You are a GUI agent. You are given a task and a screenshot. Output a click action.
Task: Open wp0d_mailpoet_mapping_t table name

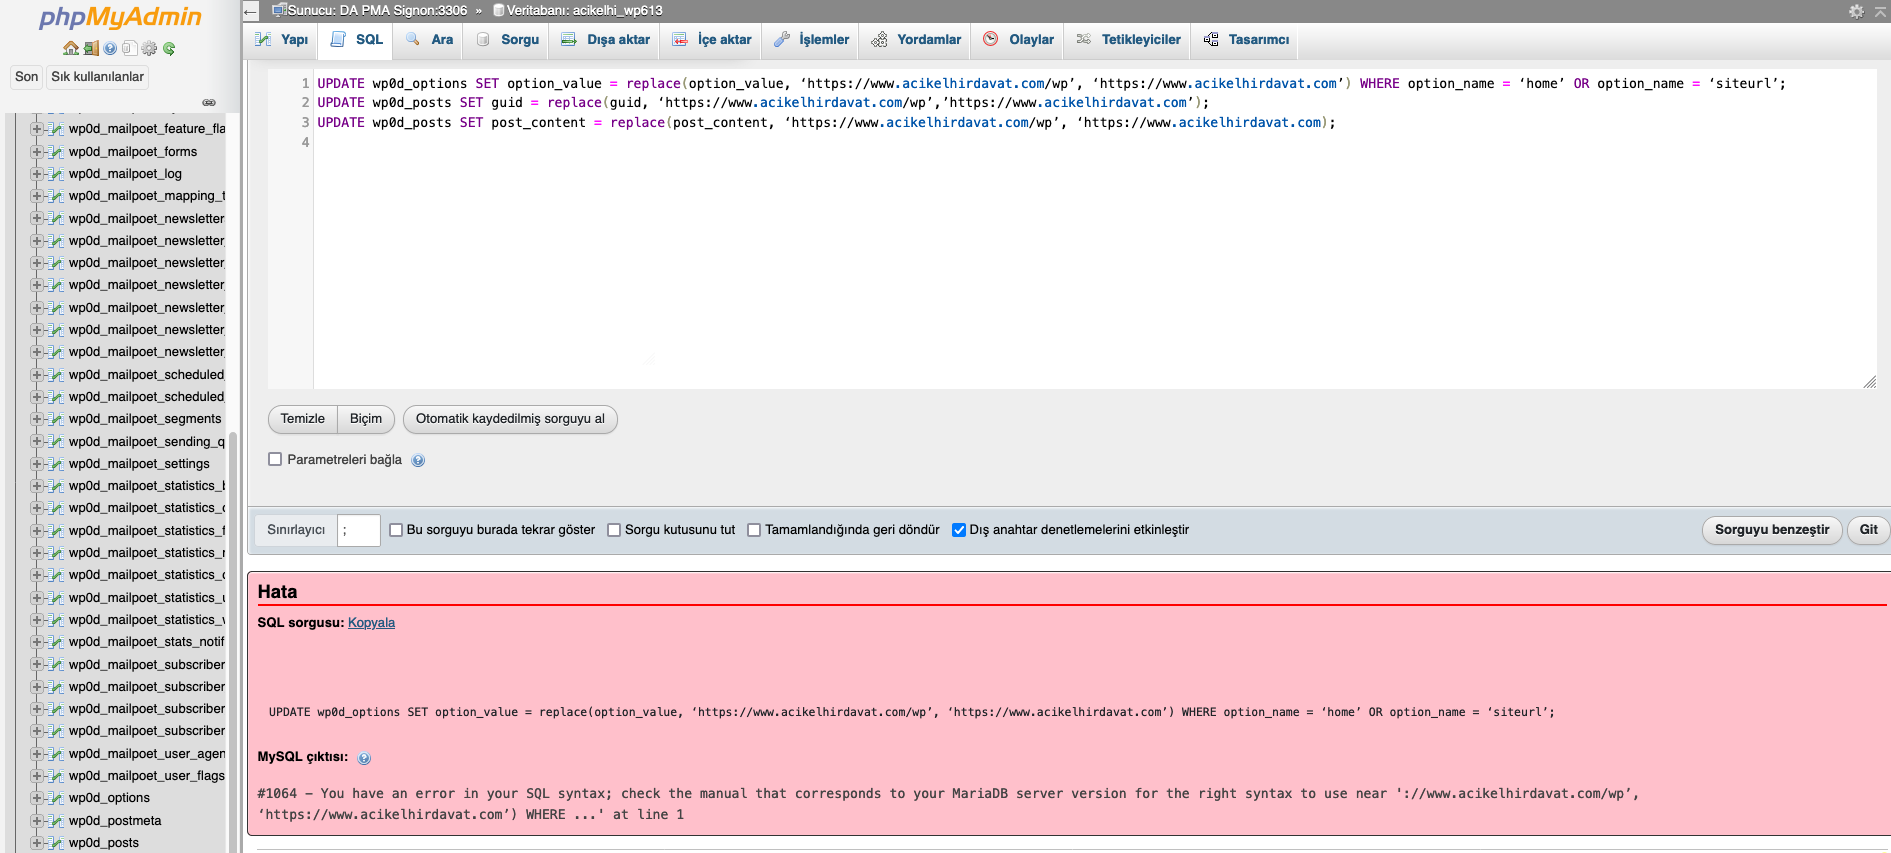point(147,196)
